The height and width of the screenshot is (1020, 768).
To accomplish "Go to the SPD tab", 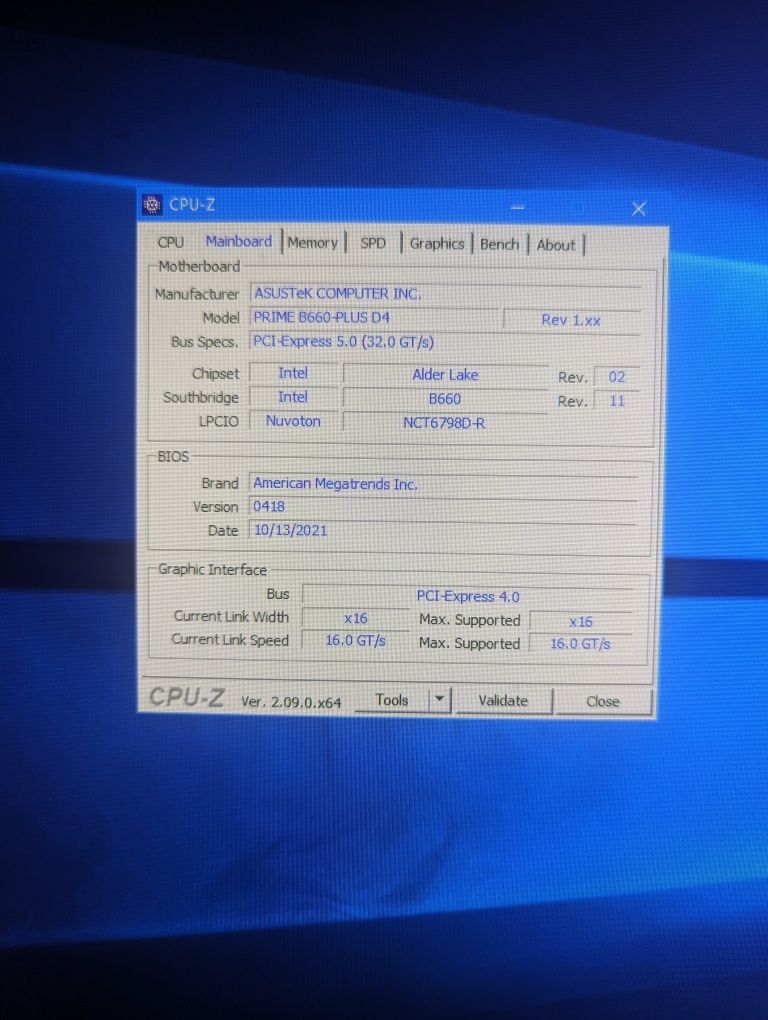I will point(373,243).
